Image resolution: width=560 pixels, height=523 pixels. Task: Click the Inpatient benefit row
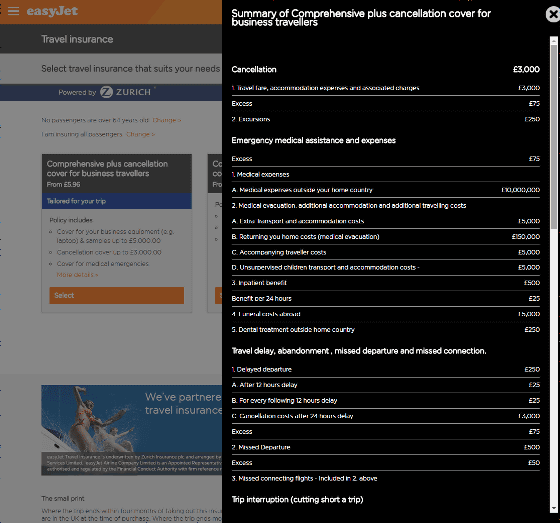tap(386, 283)
